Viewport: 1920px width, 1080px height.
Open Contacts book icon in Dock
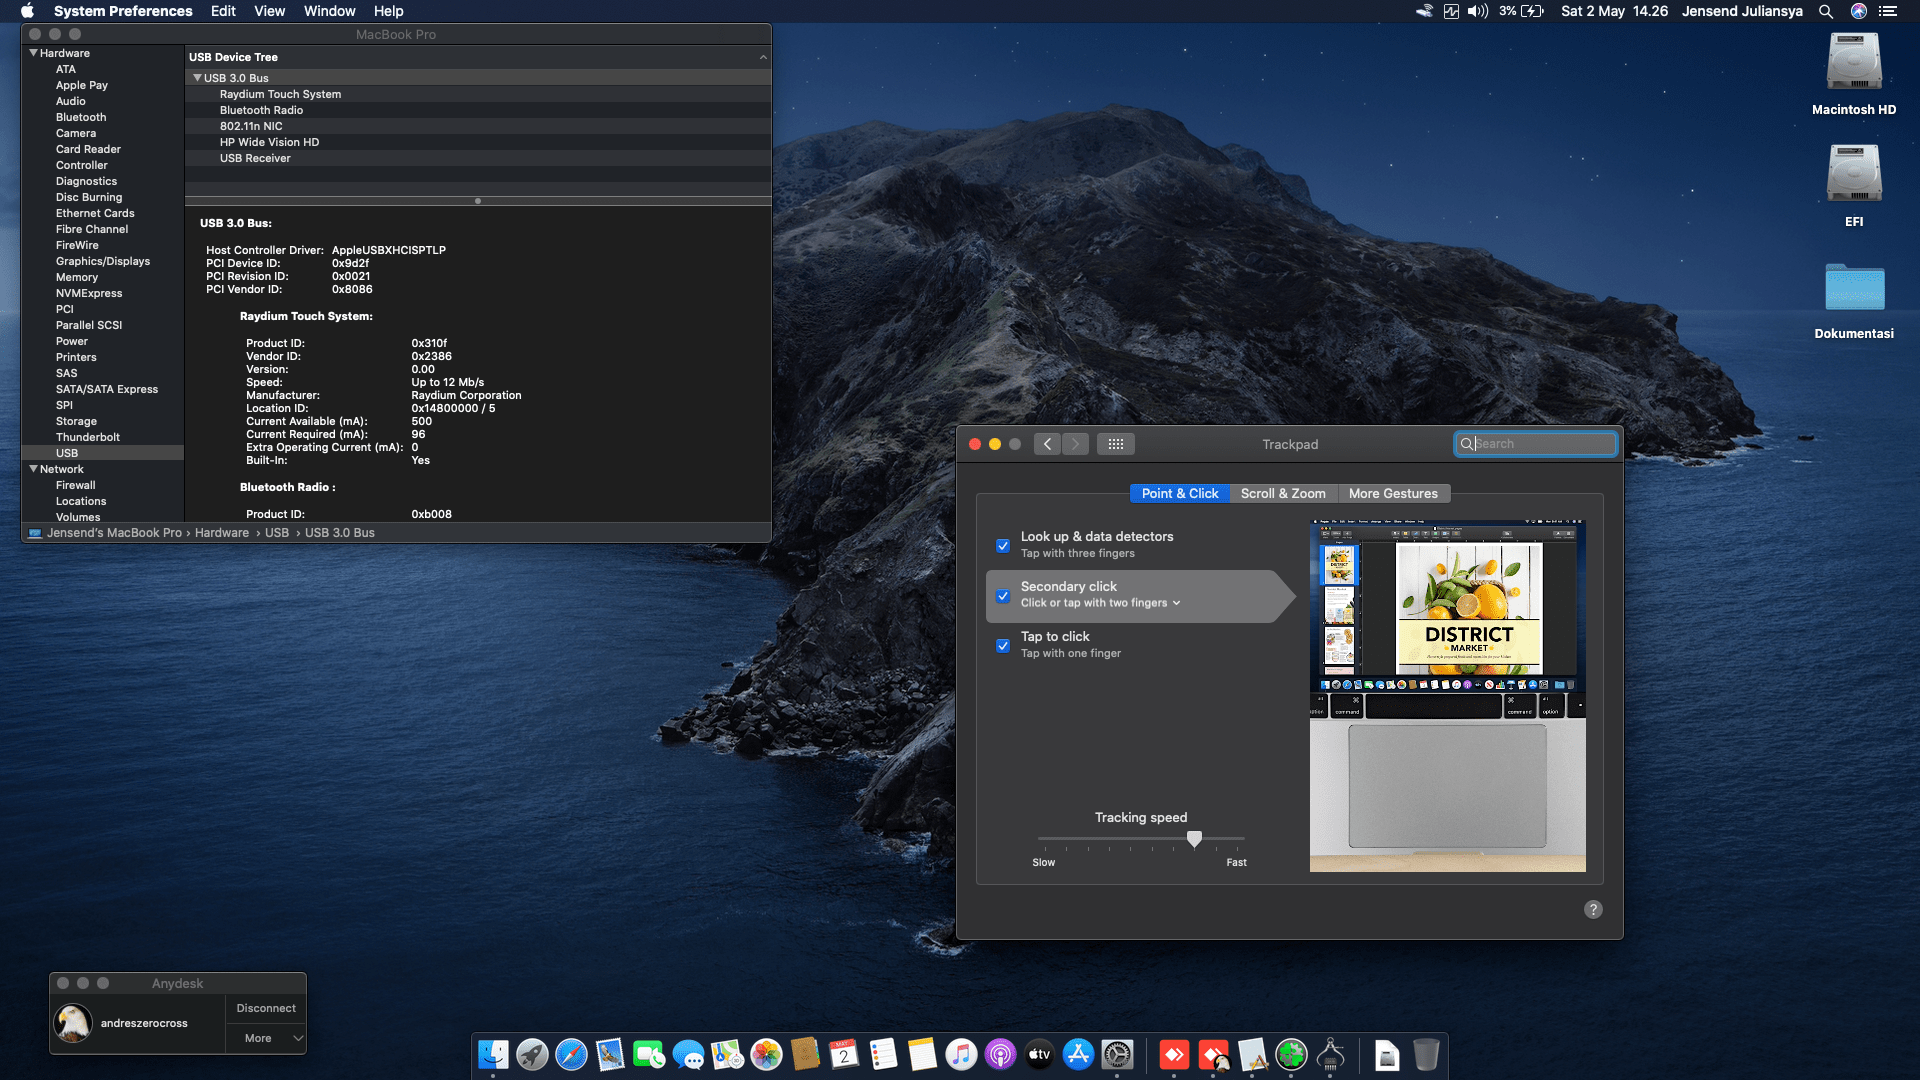coord(805,1054)
